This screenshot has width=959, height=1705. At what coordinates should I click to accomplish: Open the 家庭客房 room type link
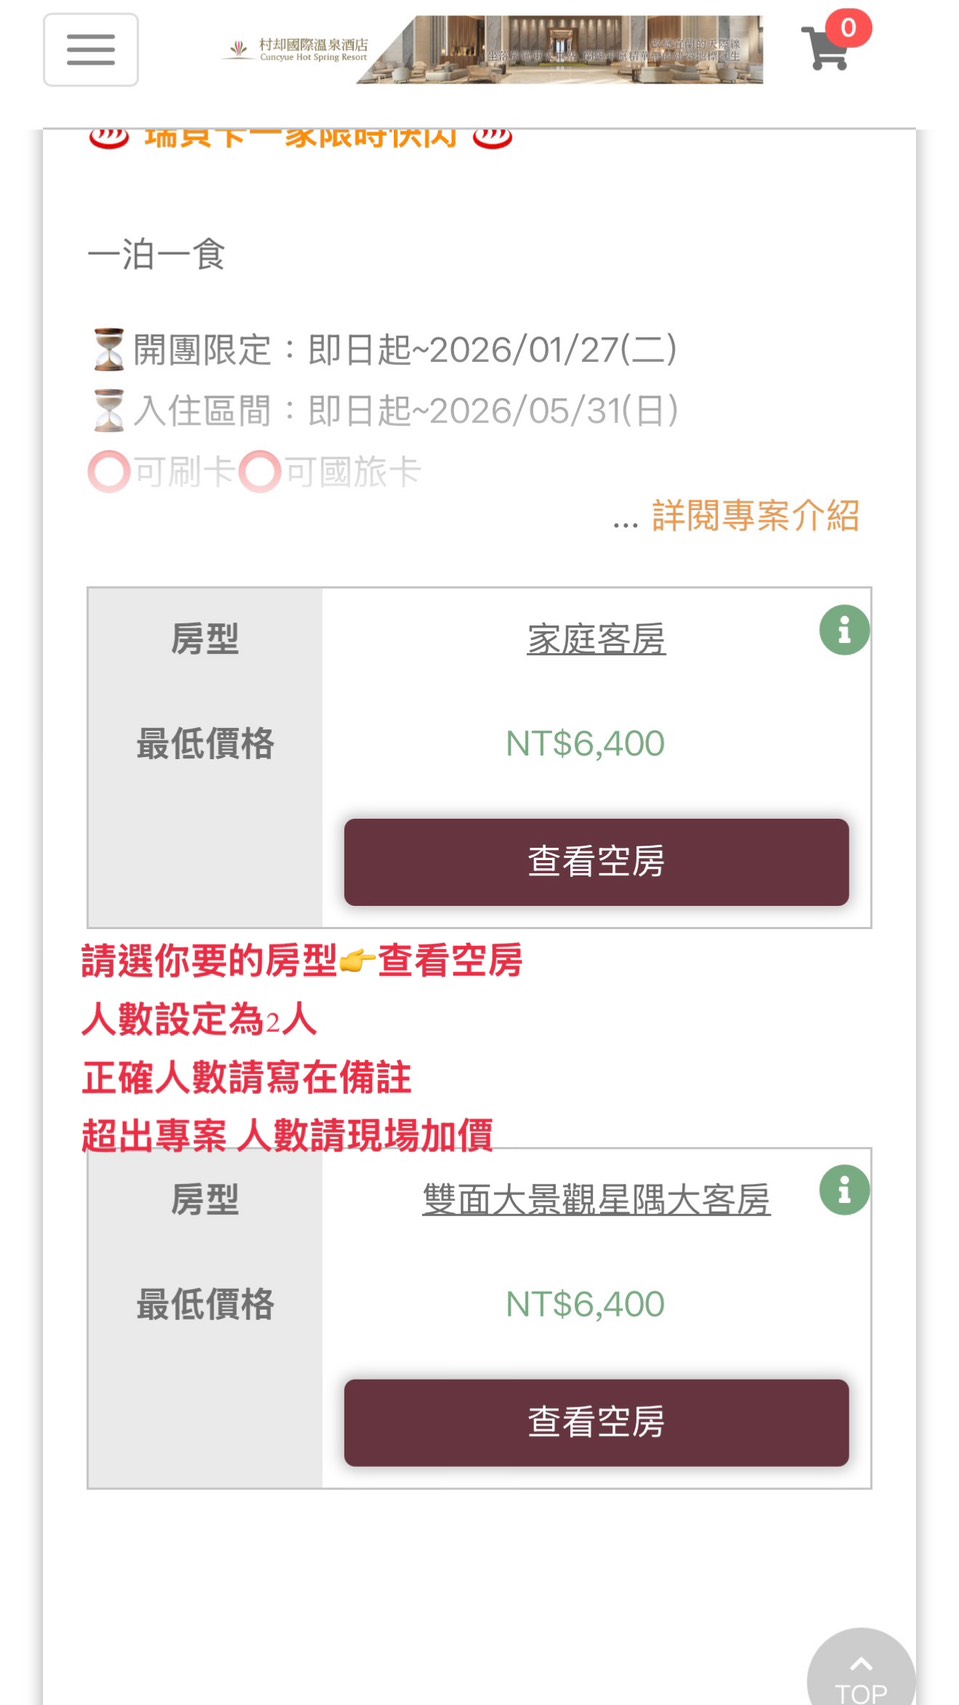coord(596,639)
